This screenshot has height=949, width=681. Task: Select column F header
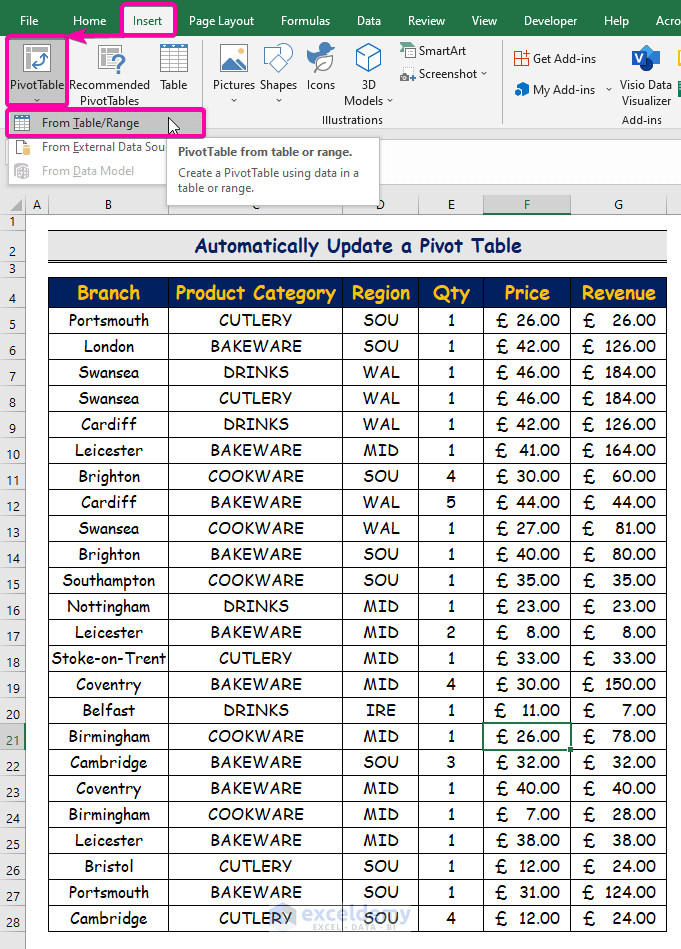pyautogui.click(x=527, y=205)
